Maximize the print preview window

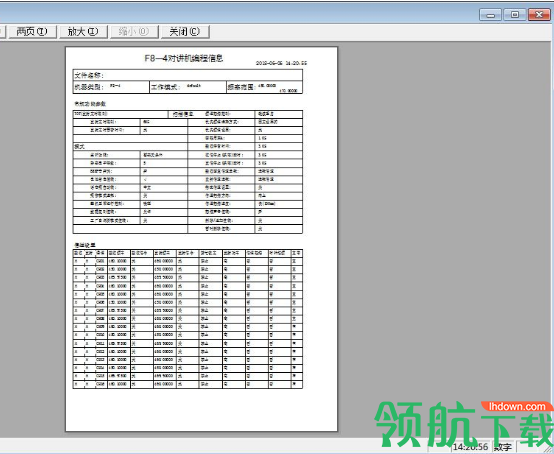point(515,15)
